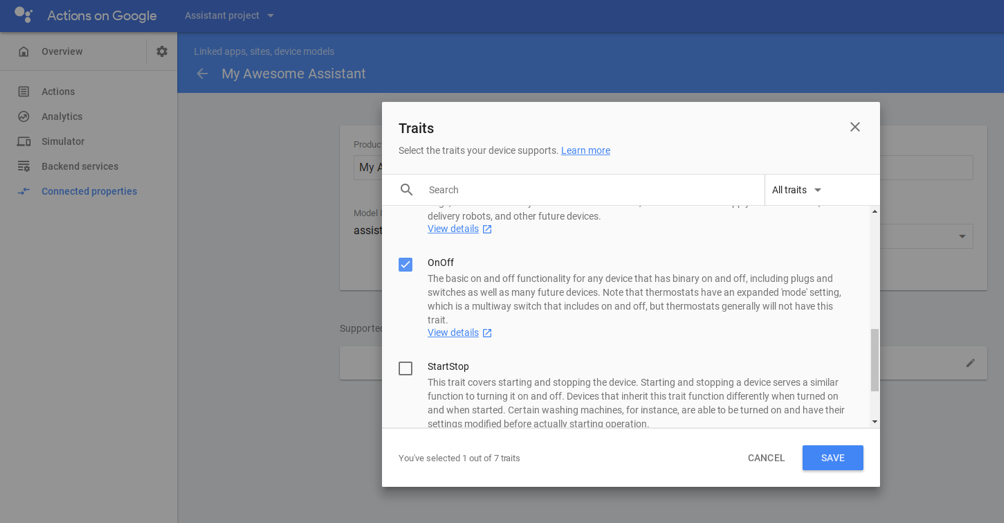Click the search magnifier icon

coord(407,189)
